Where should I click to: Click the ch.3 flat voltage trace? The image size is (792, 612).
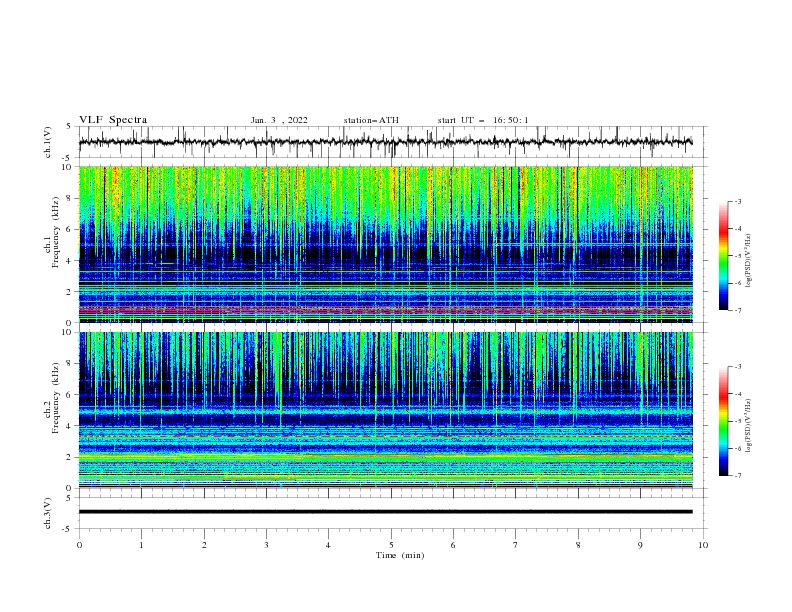tap(386, 512)
